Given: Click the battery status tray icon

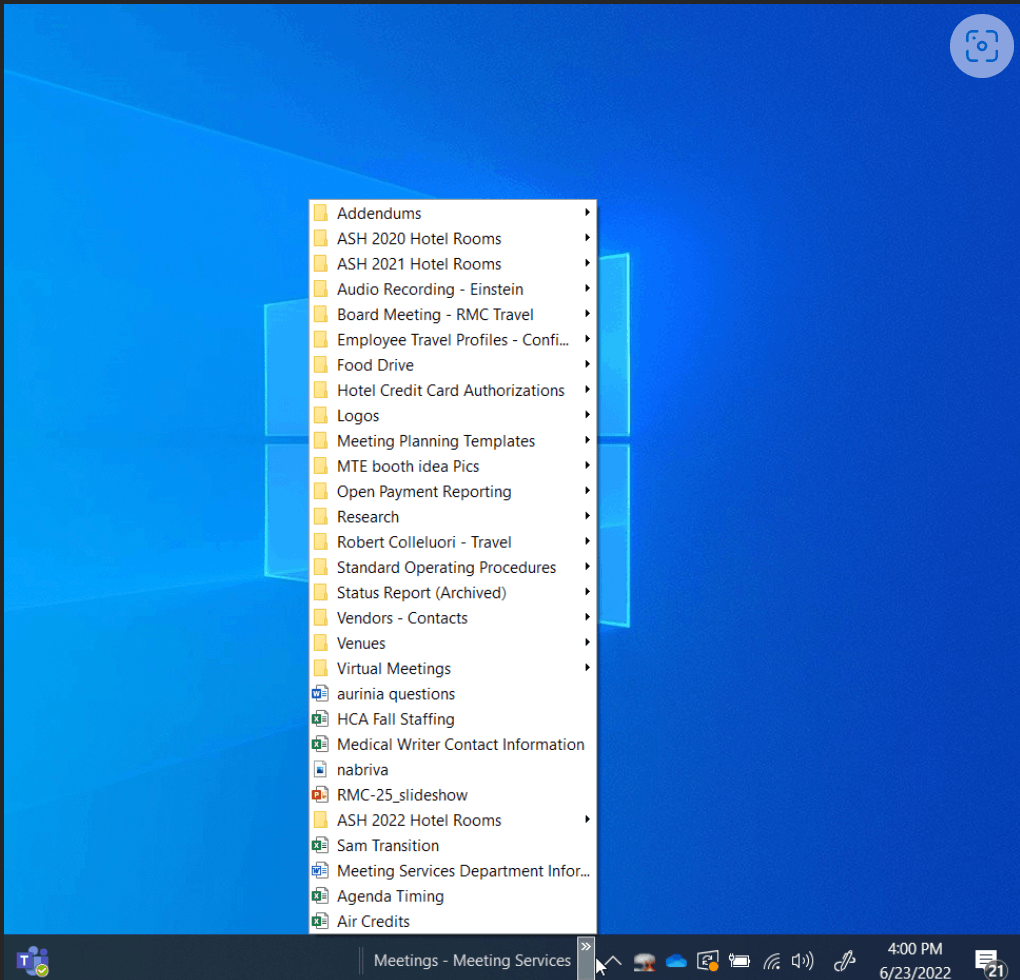Looking at the screenshot, I should [739, 961].
